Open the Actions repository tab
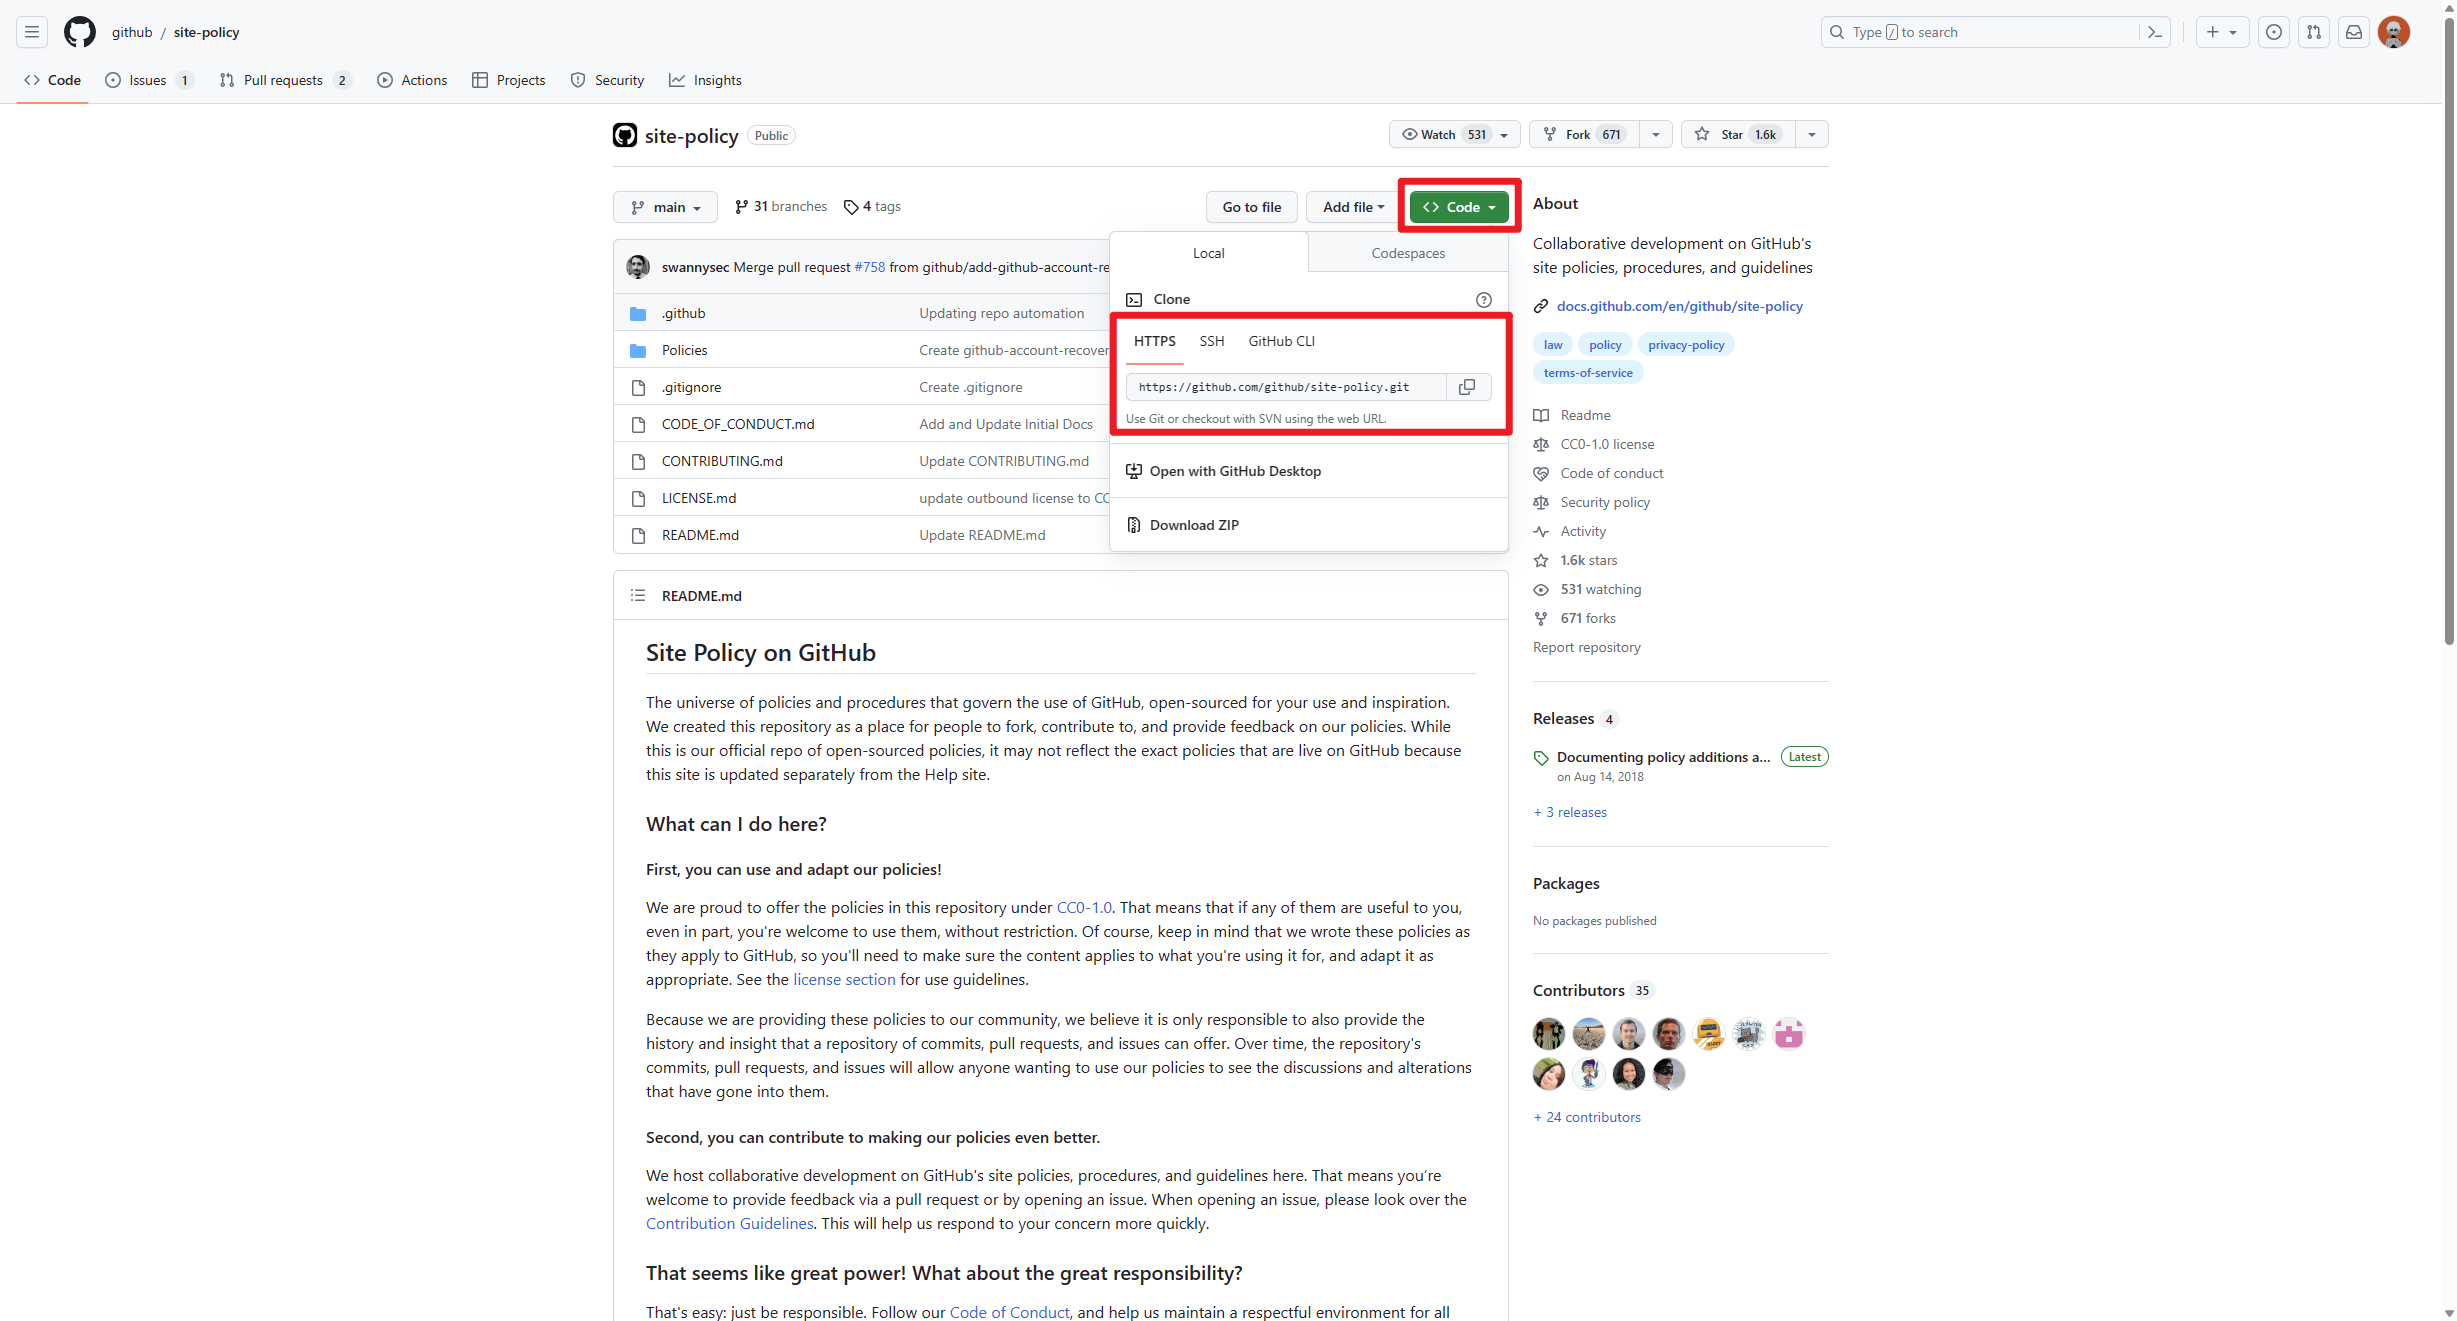The width and height of the screenshot is (2457, 1321). (x=412, y=80)
